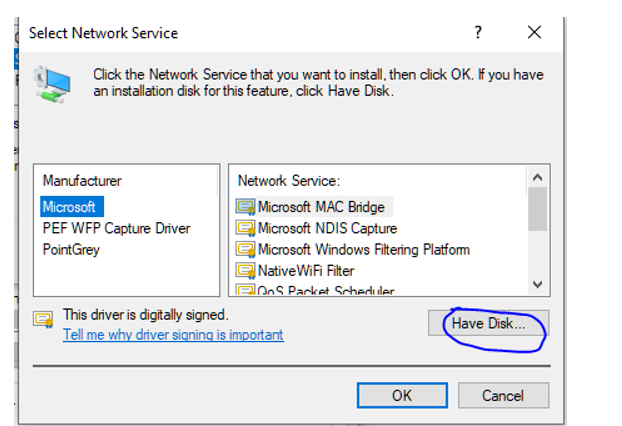Click Windows Filtering Platform certificate icon
The image size is (622, 426).
pos(246,250)
